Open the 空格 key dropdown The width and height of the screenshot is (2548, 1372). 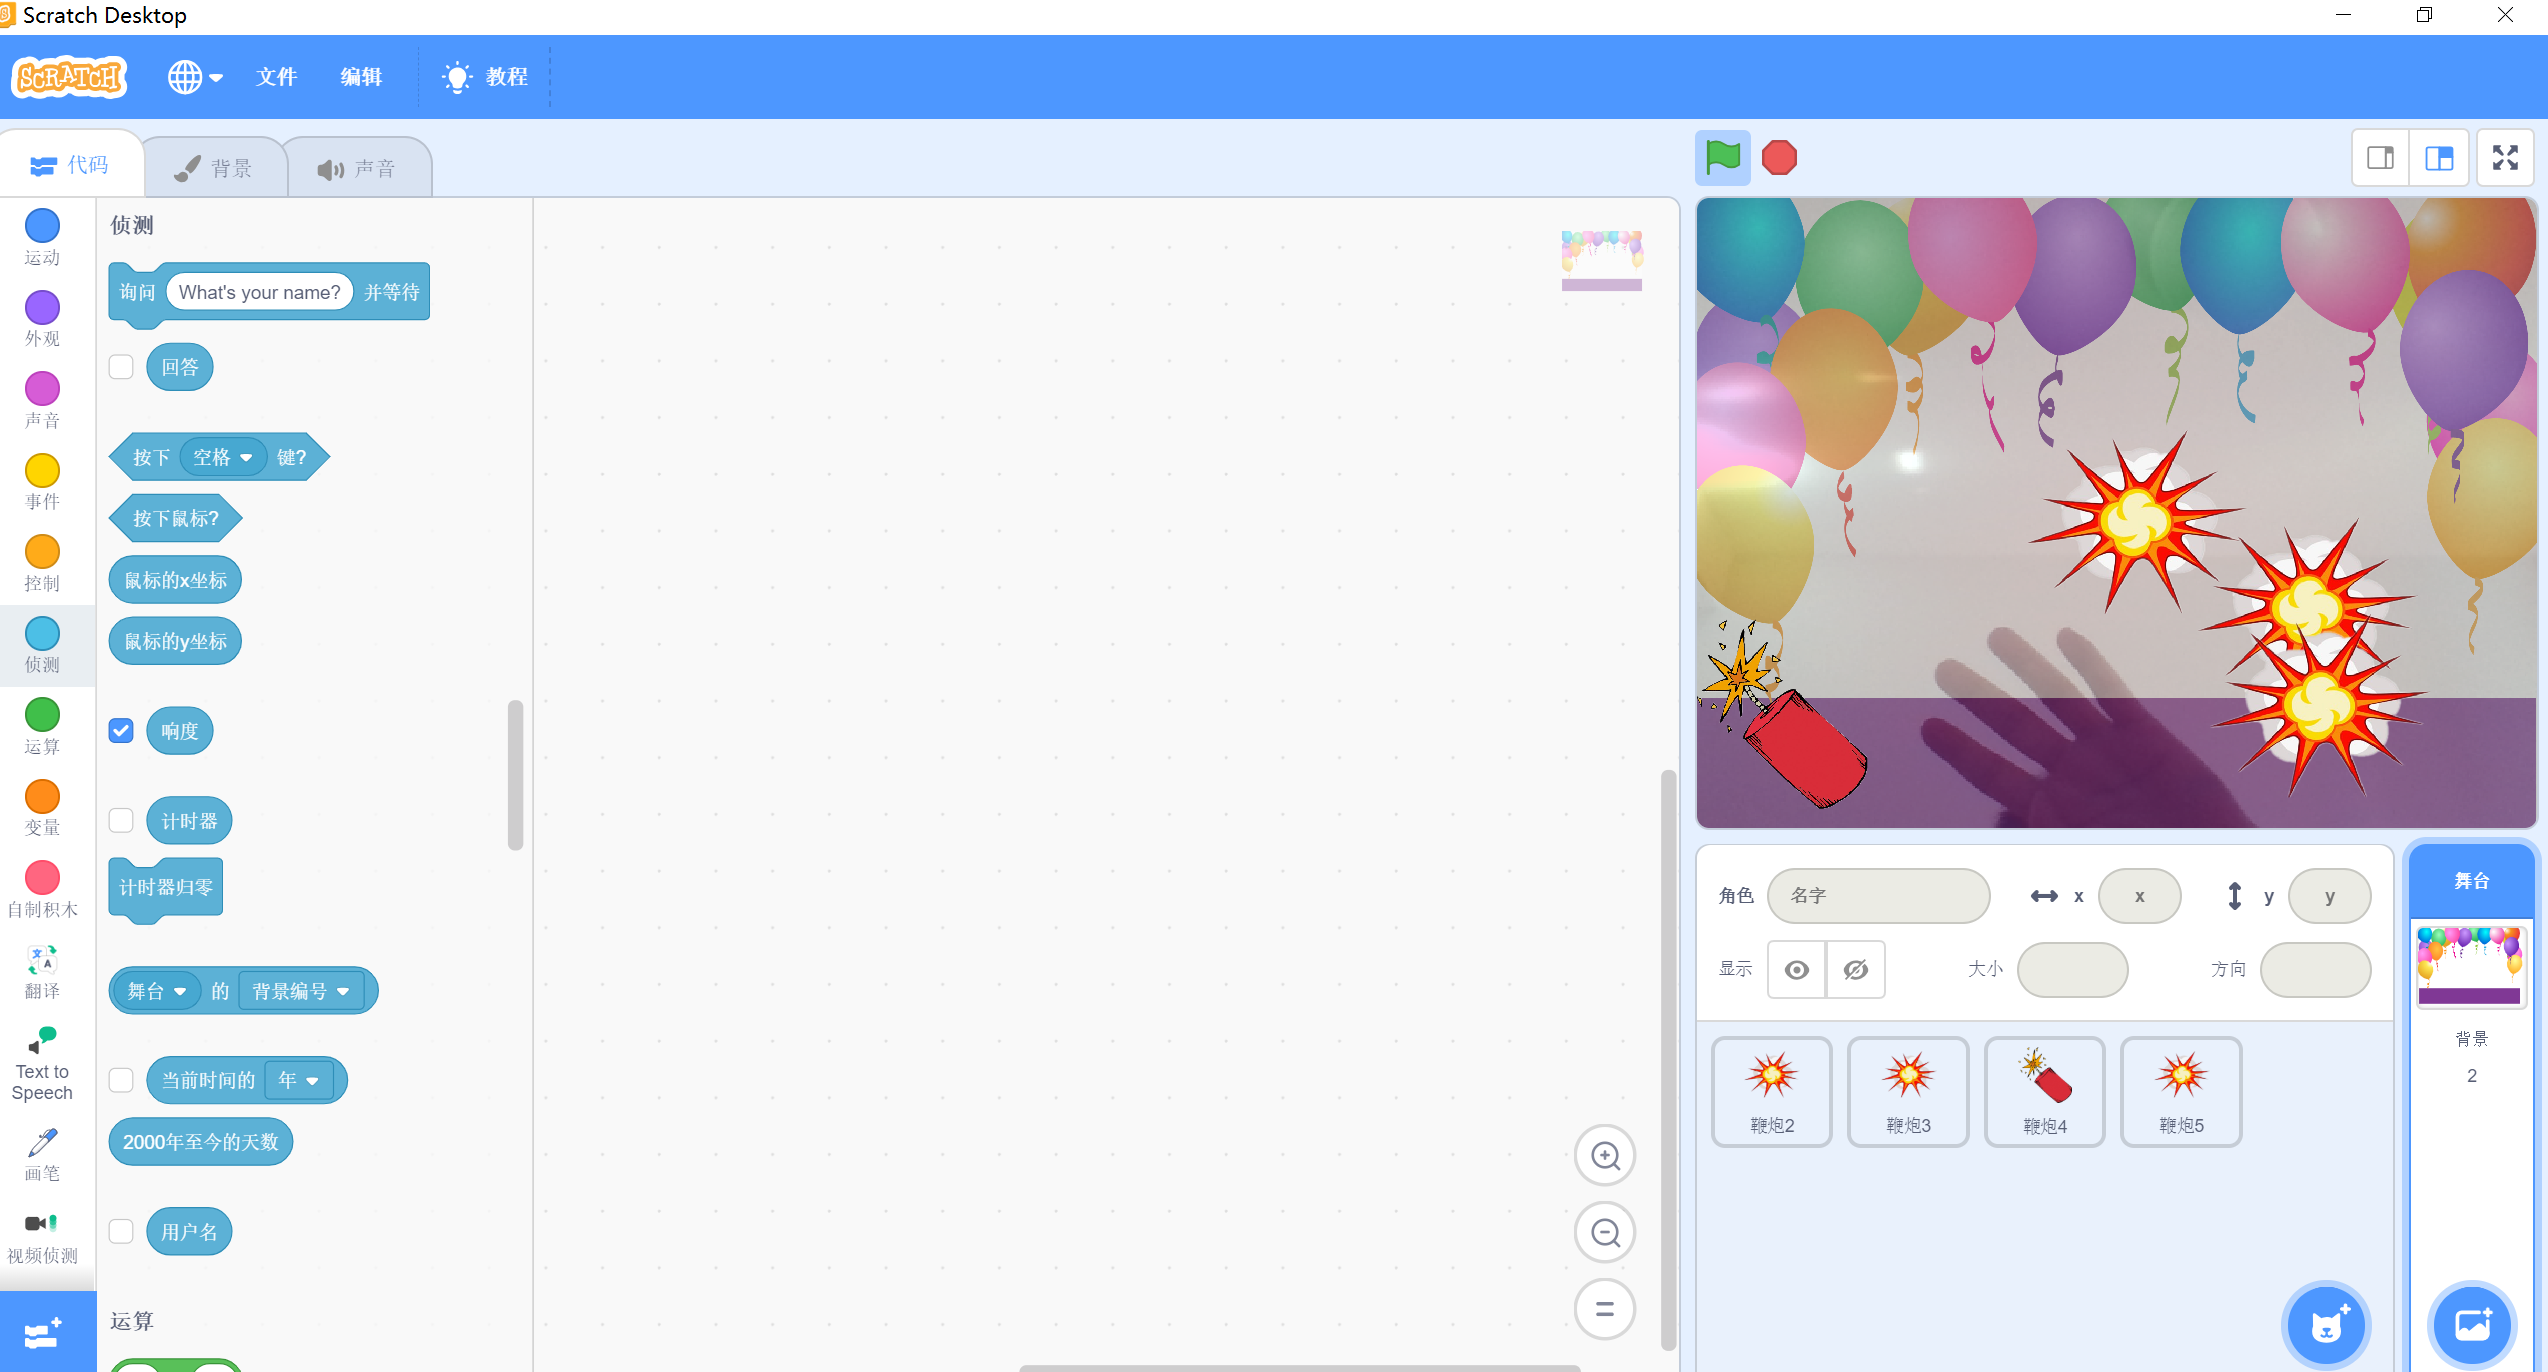click(x=223, y=457)
